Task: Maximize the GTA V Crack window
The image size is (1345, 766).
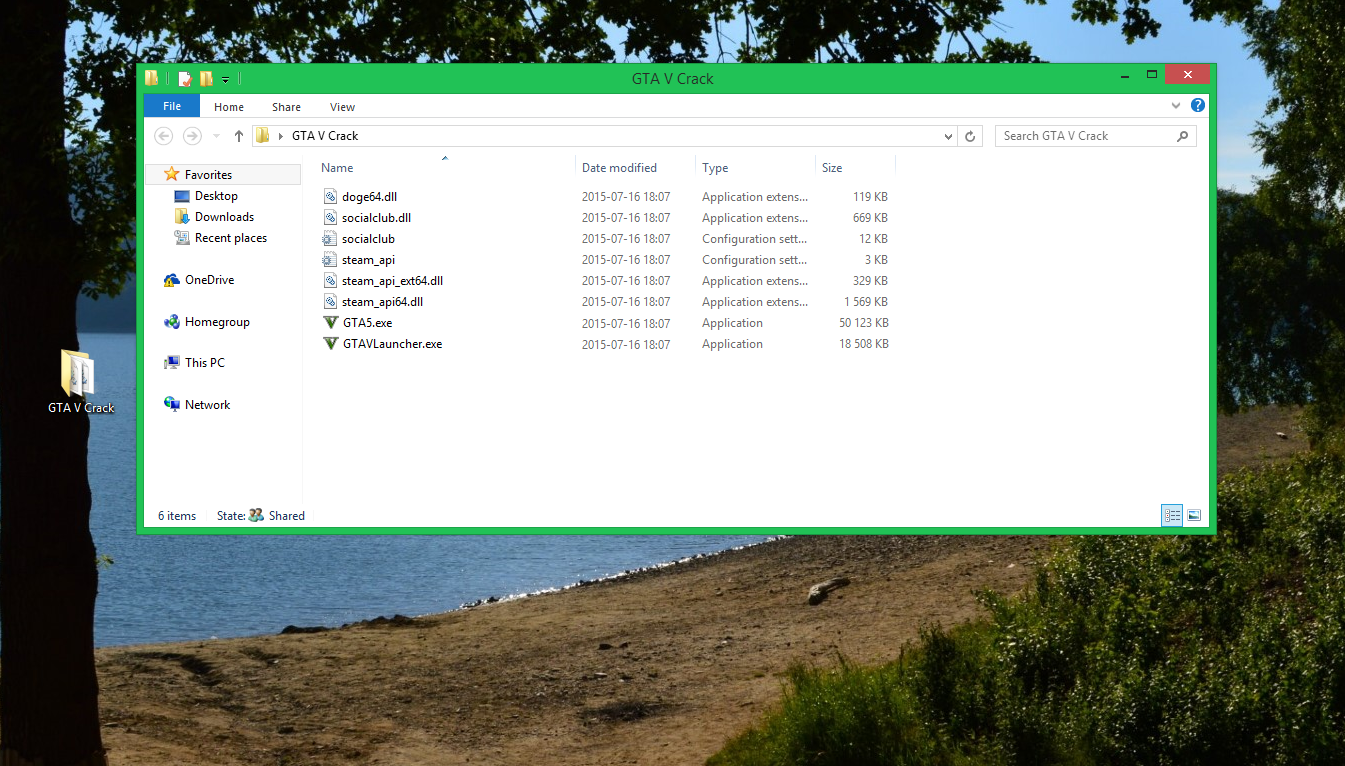Action: 1152,75
